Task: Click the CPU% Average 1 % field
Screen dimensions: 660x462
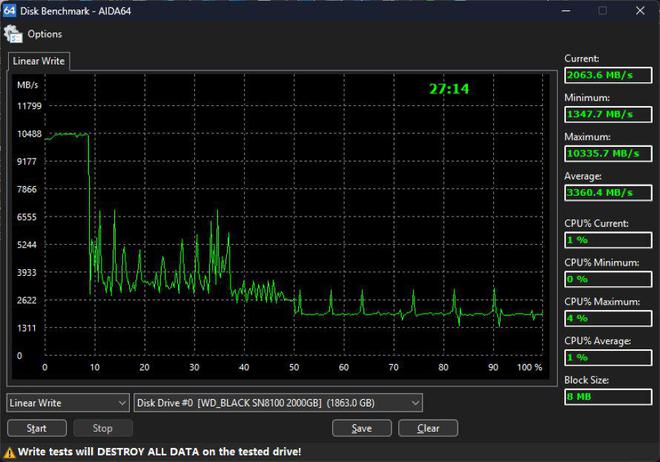Action: [608, 358]
